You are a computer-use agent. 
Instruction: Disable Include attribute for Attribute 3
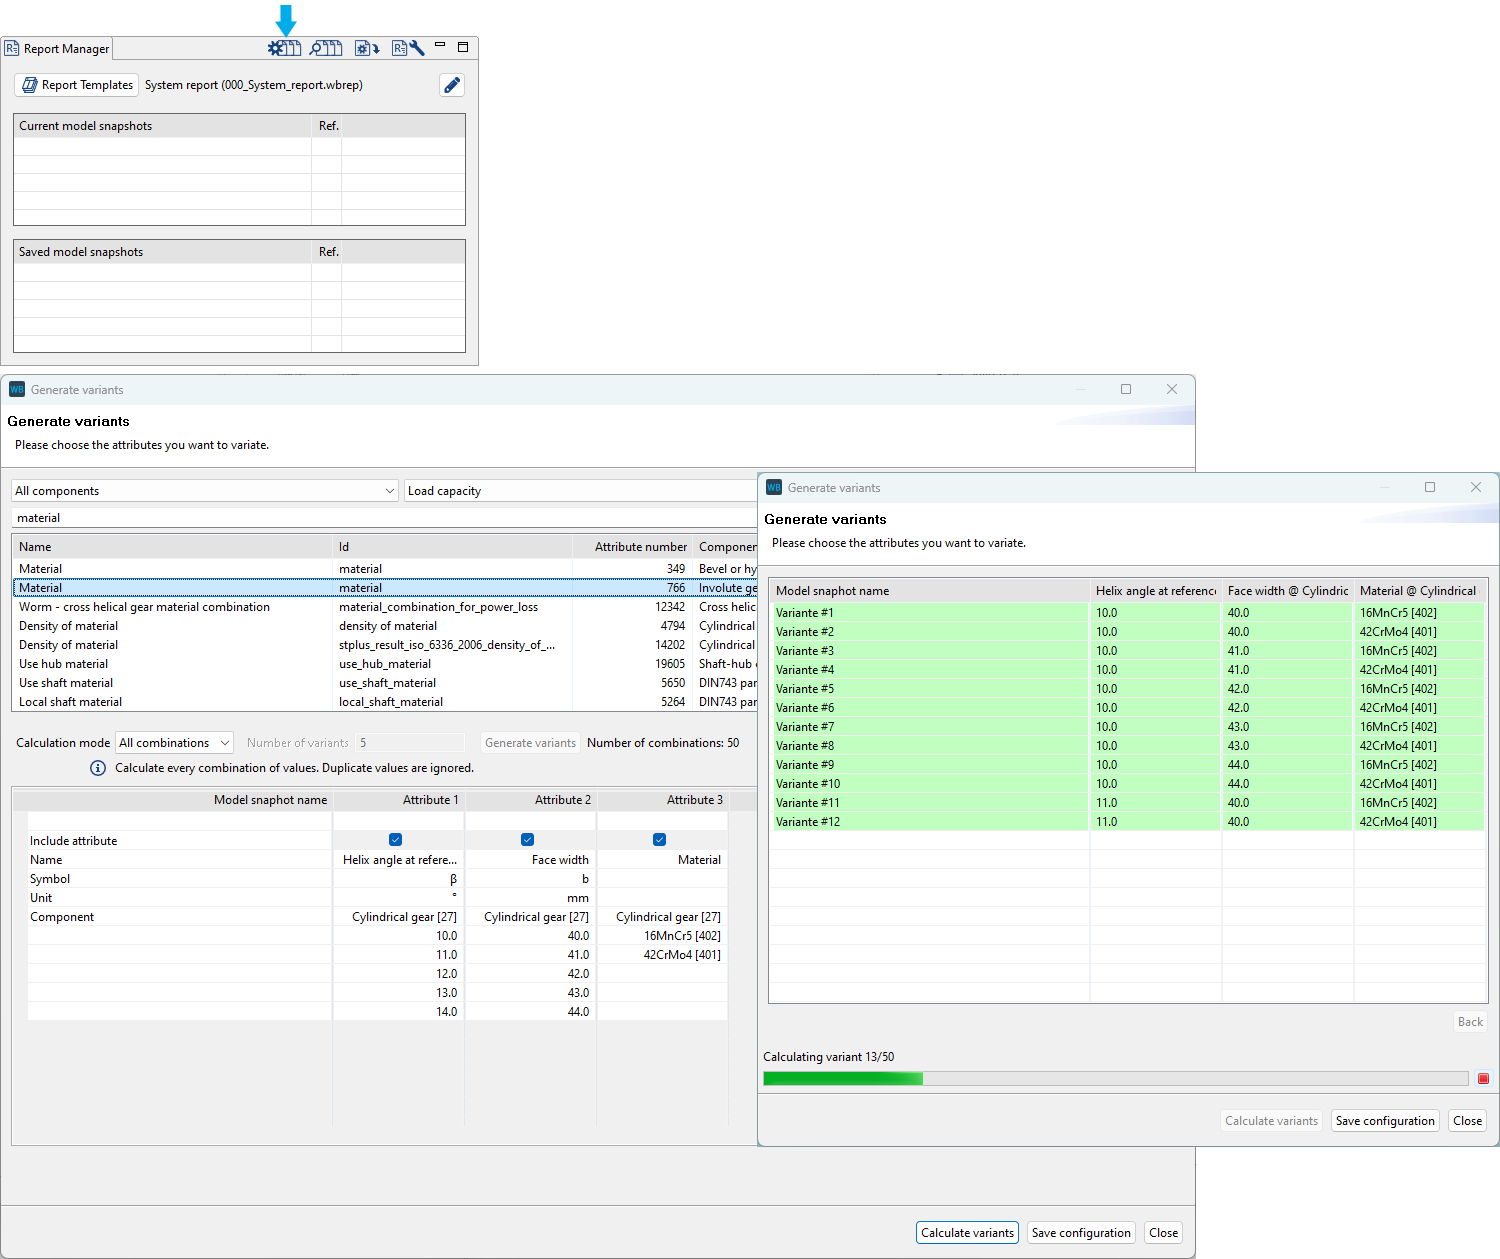[660, 840]
